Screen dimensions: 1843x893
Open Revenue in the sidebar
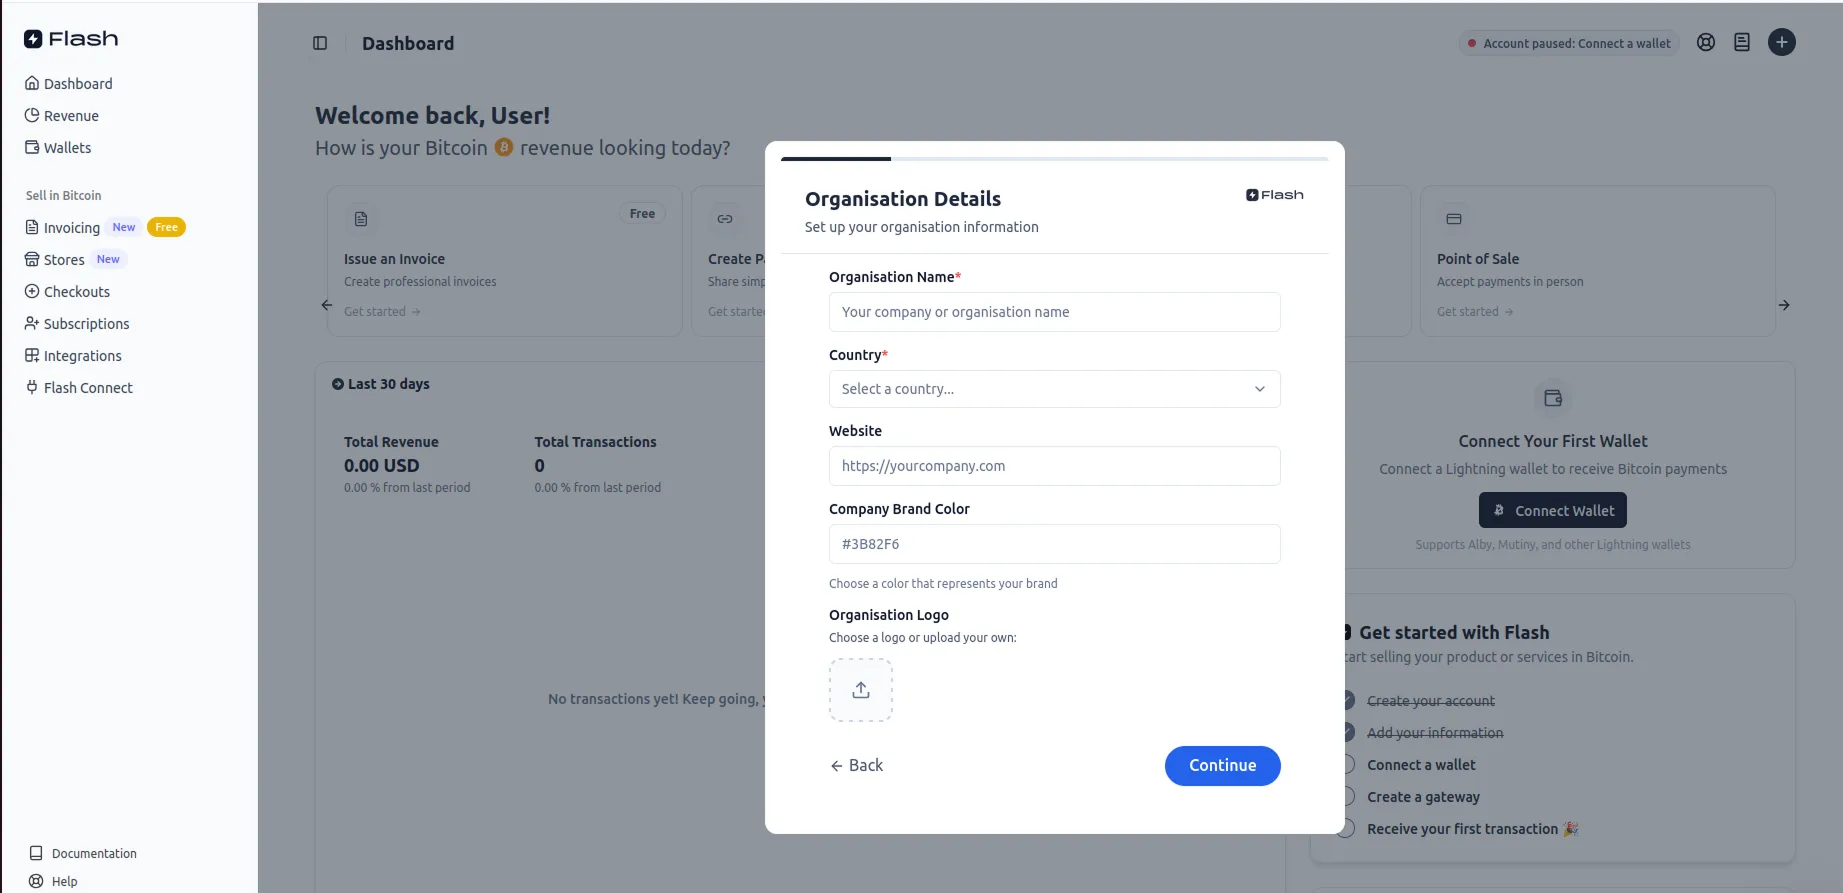(71, 116)
